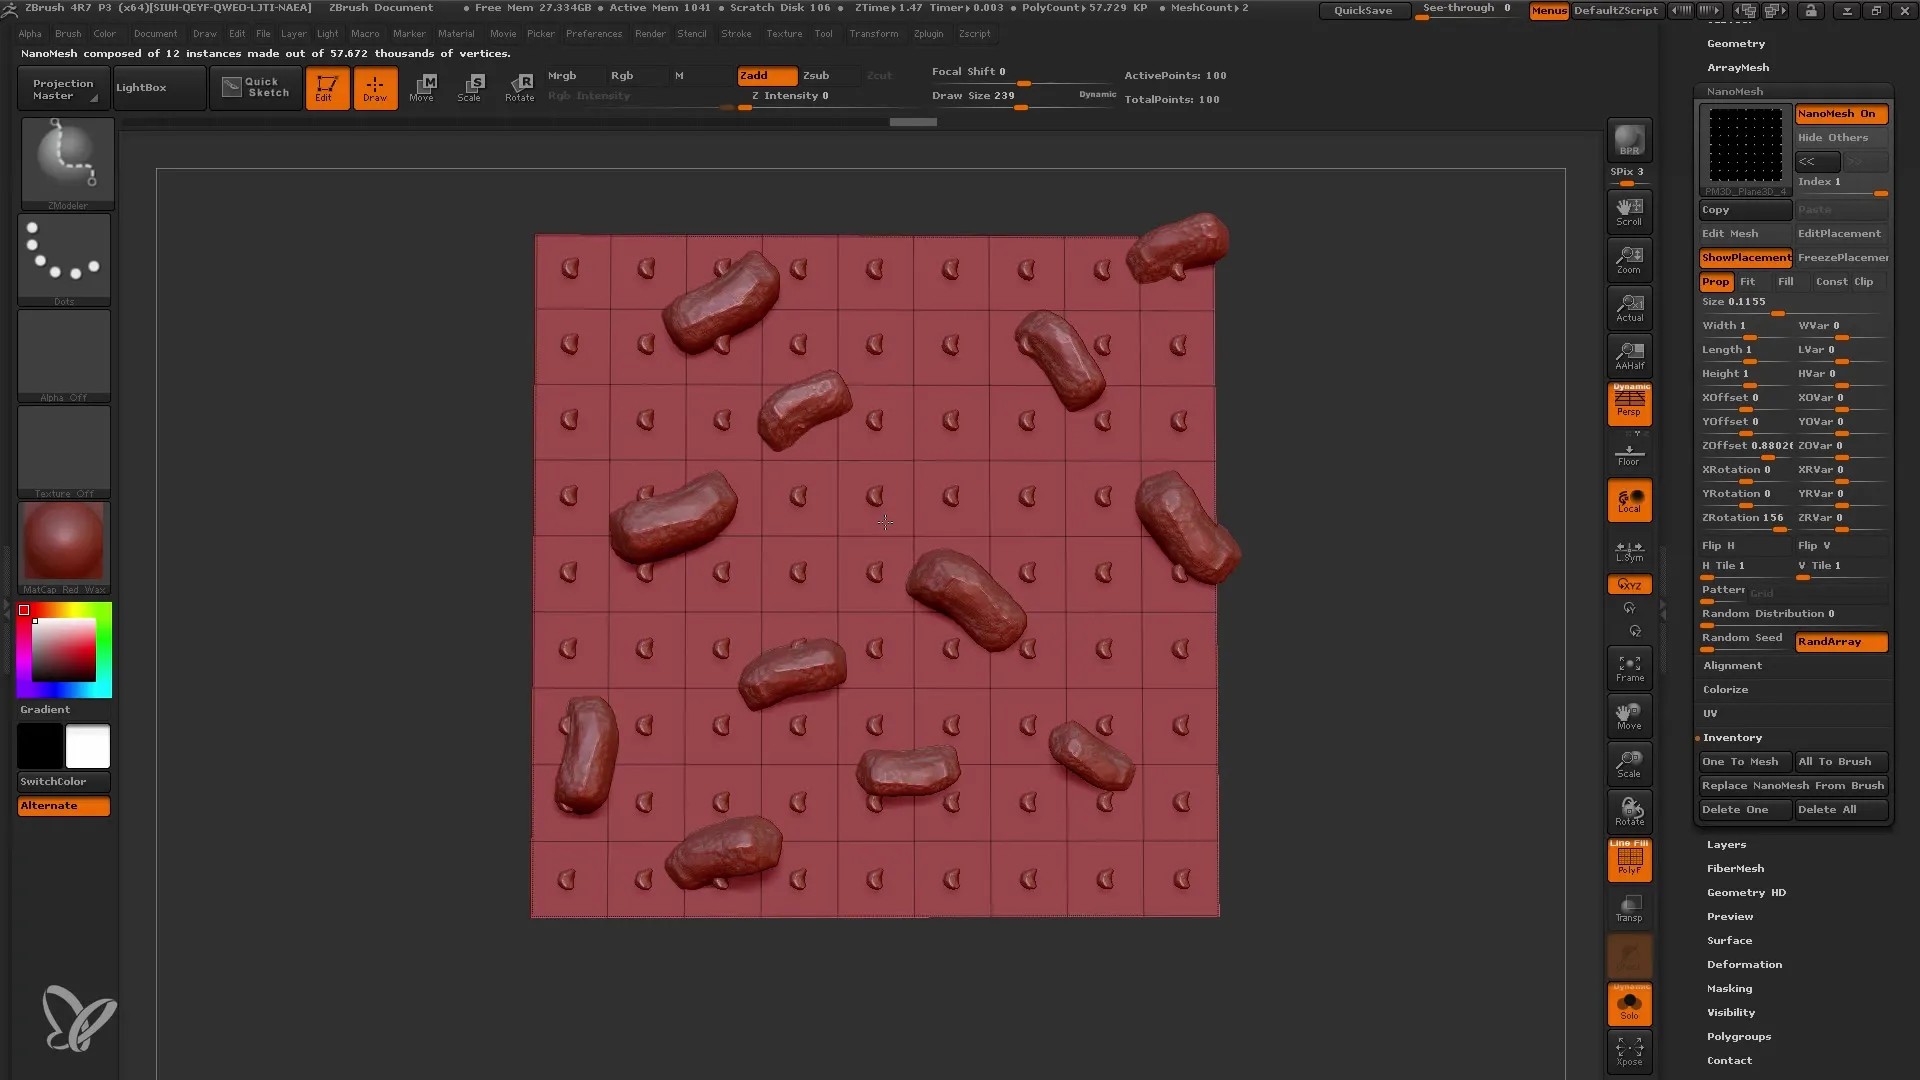Click the MatCap Red Wax thumbnail
1920x1080 pixels.
(x=63, y=542)
